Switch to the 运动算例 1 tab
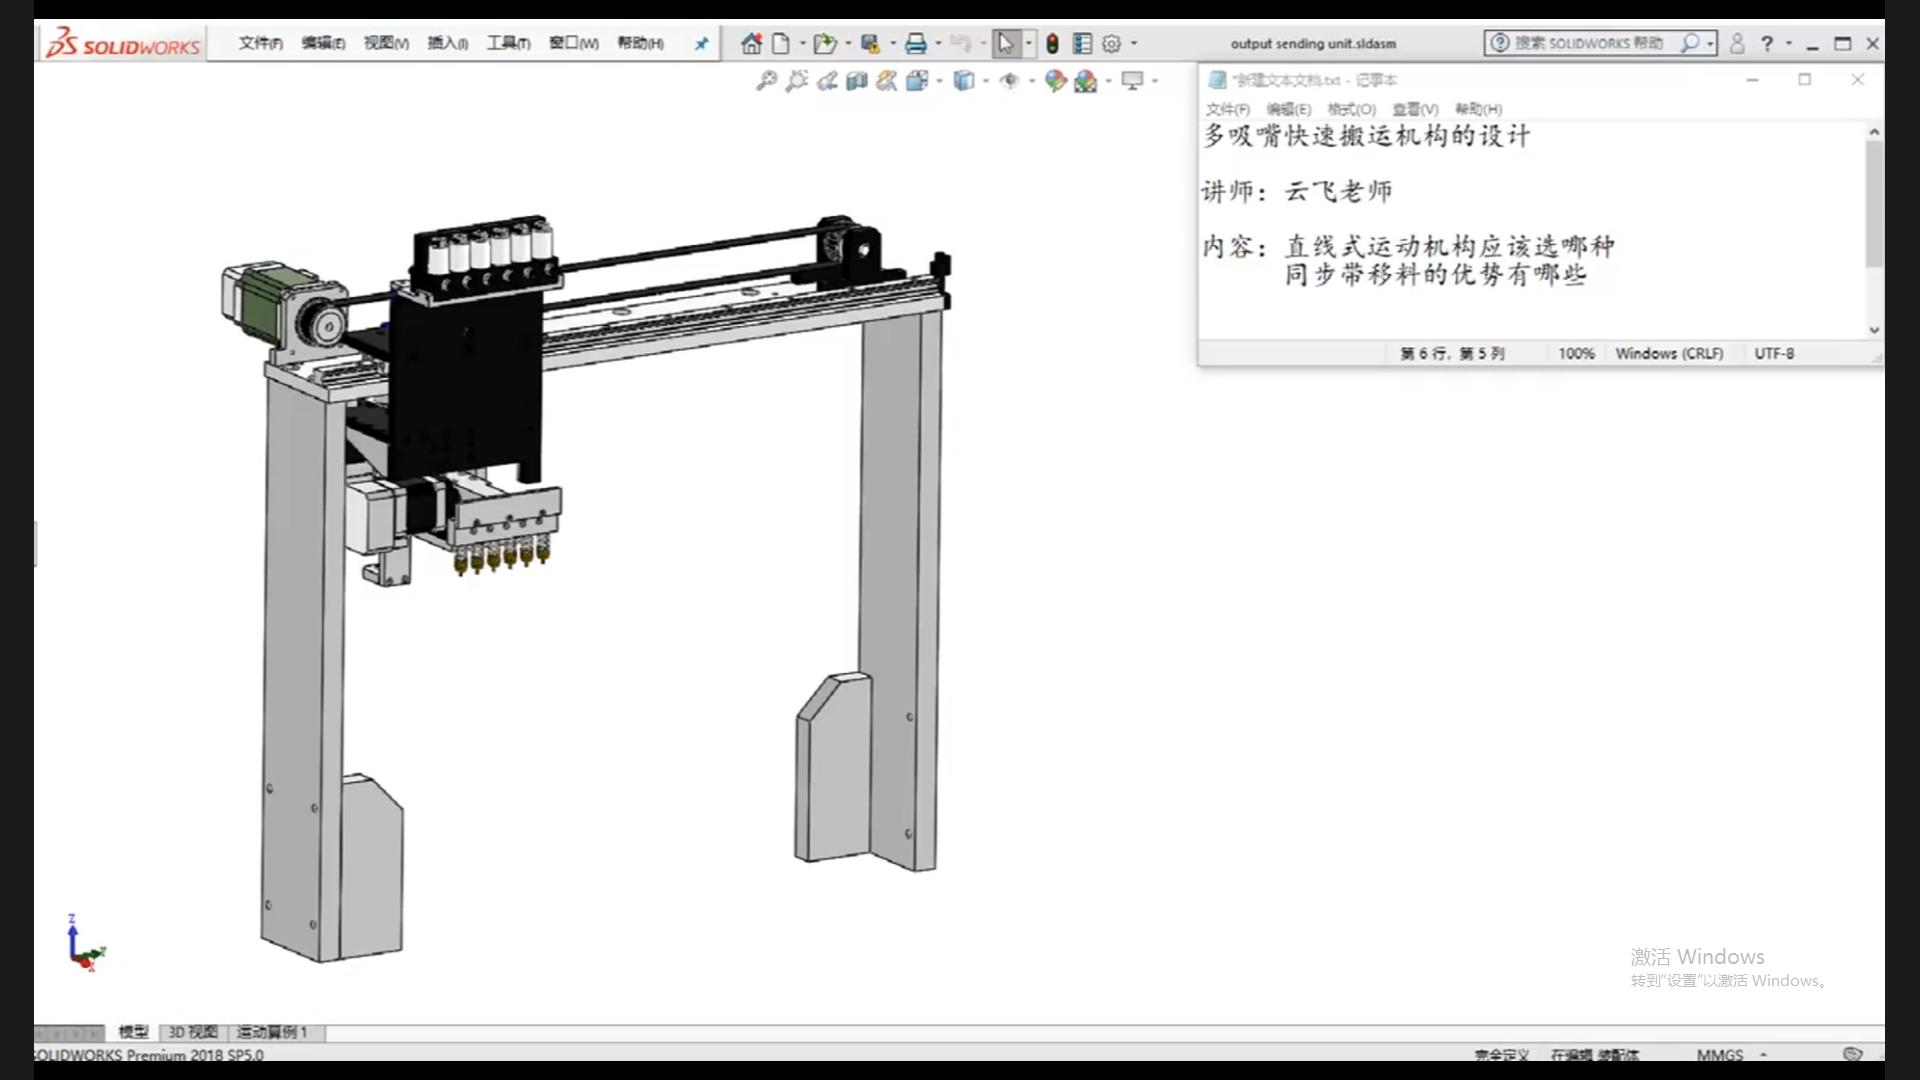 [272, 1031]
